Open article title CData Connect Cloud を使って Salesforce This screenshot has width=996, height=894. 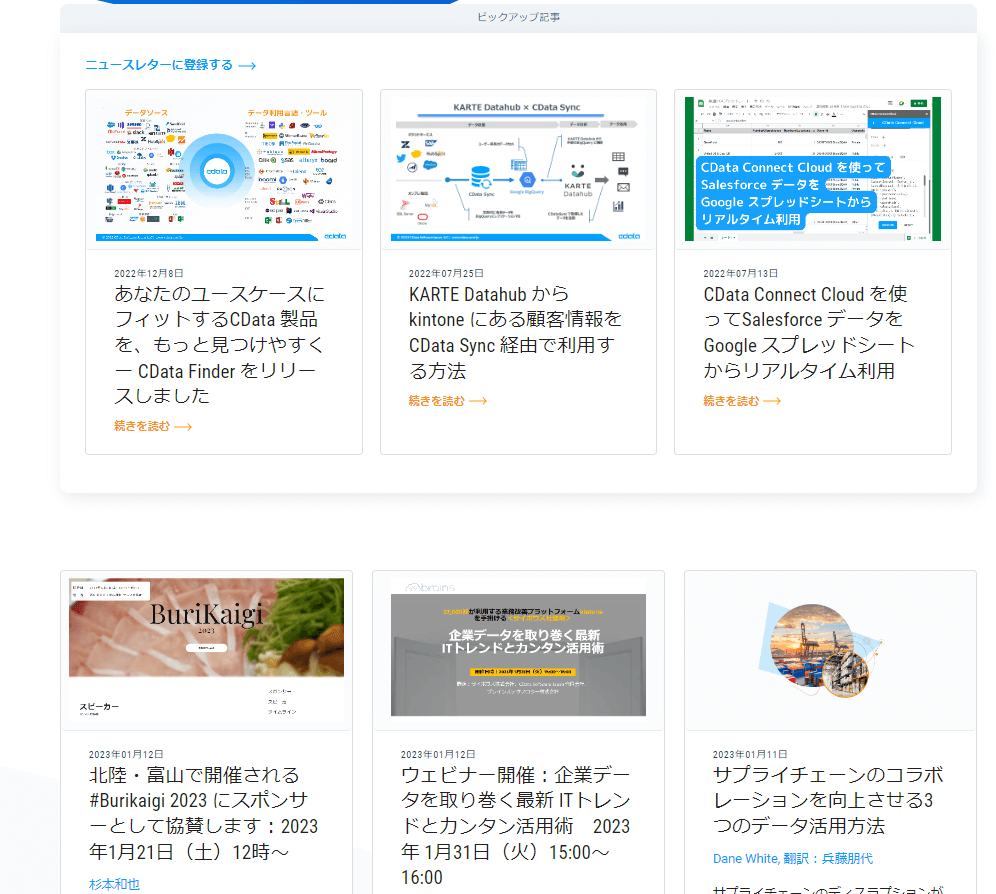tap(809, 332)
